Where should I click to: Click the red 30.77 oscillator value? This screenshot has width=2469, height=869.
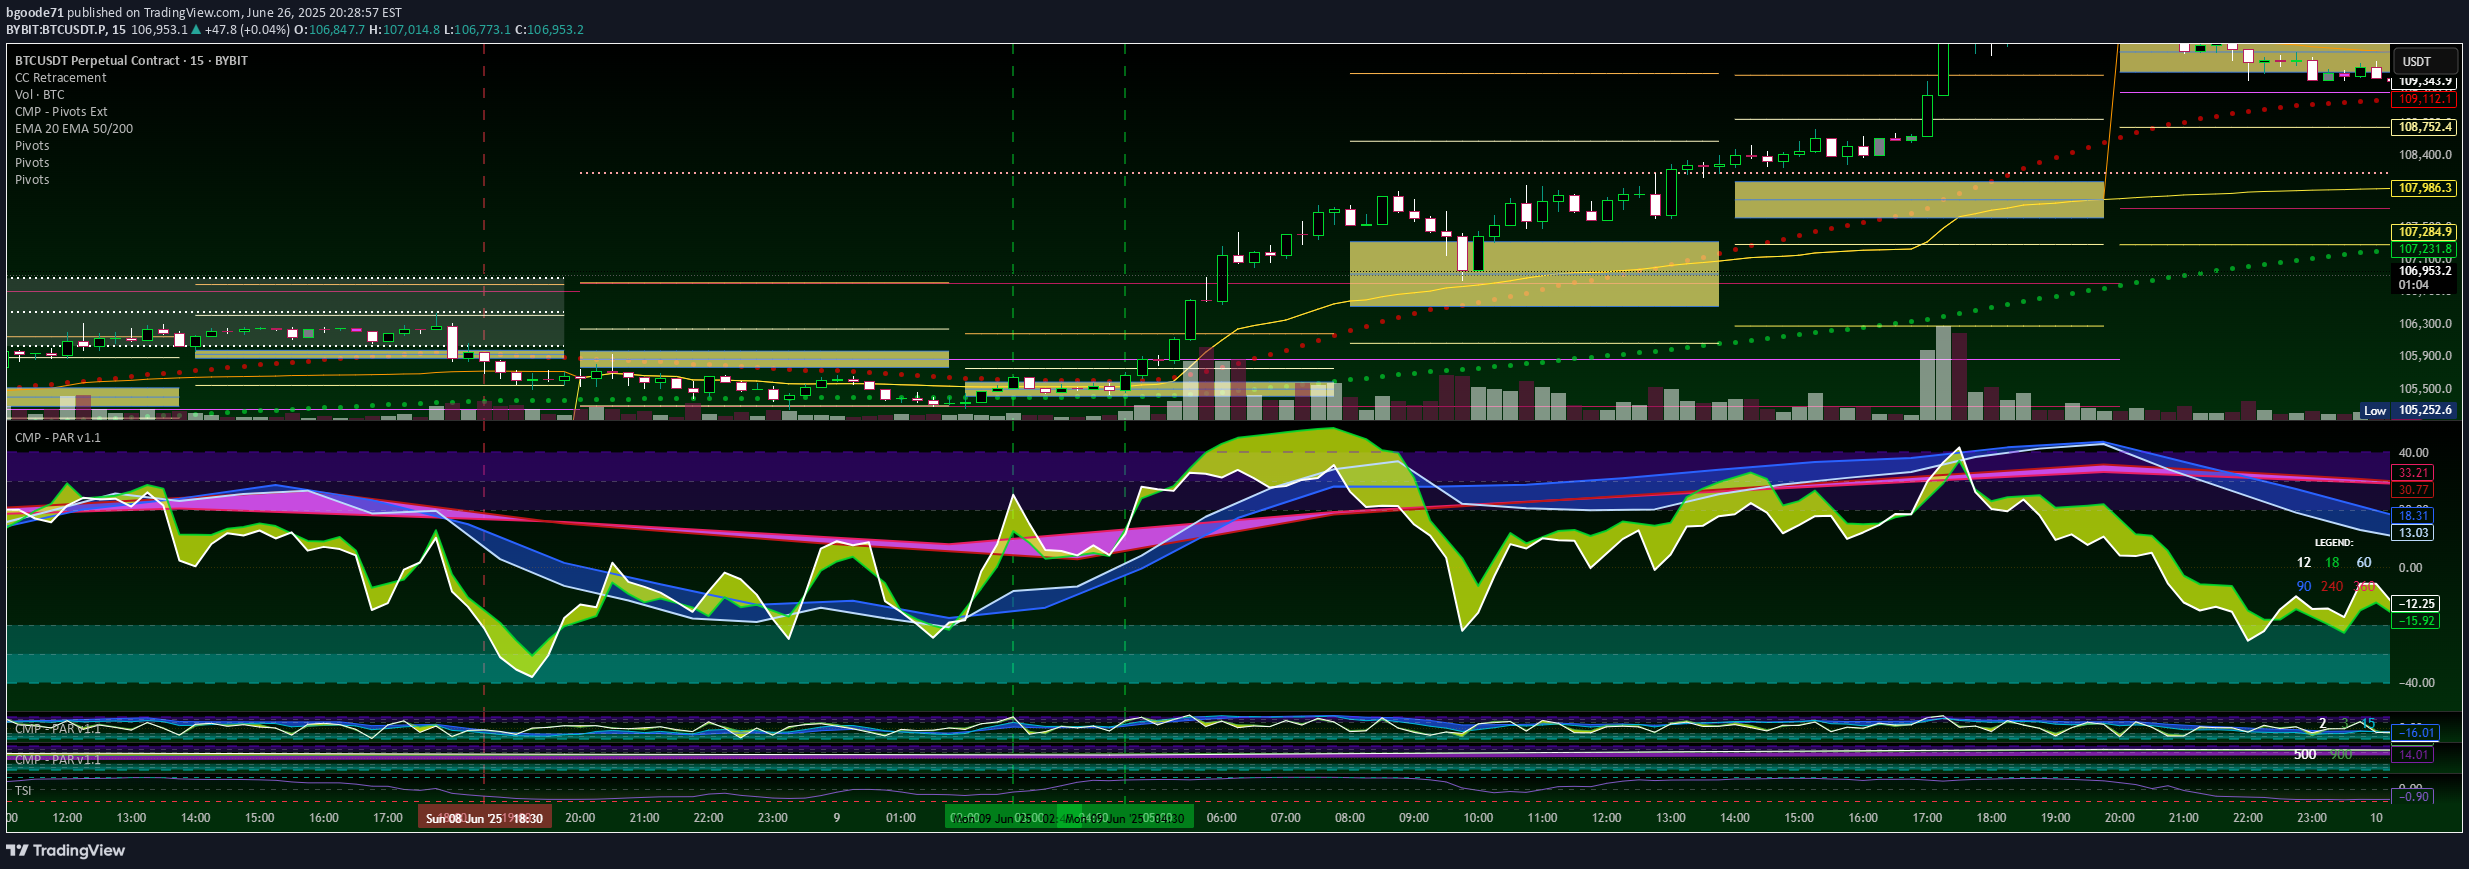(2413, 490)
